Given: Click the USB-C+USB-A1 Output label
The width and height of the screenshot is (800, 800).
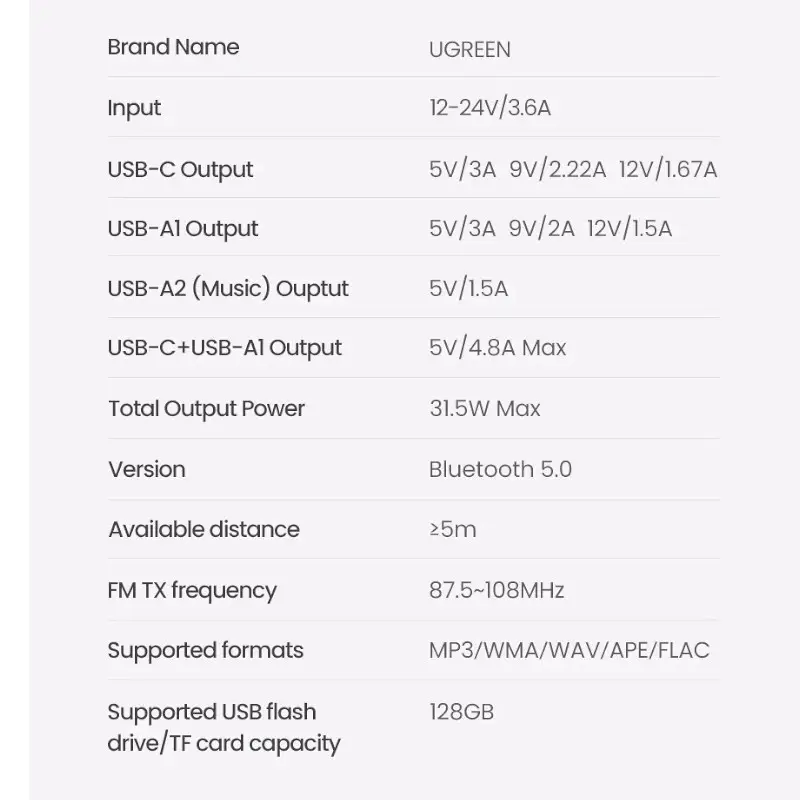Looking at the screenshot, I should 225,348.
